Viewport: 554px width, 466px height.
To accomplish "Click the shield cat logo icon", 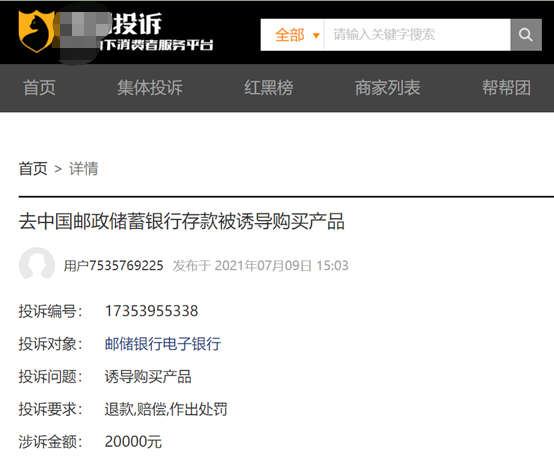I will click(36, 31).
